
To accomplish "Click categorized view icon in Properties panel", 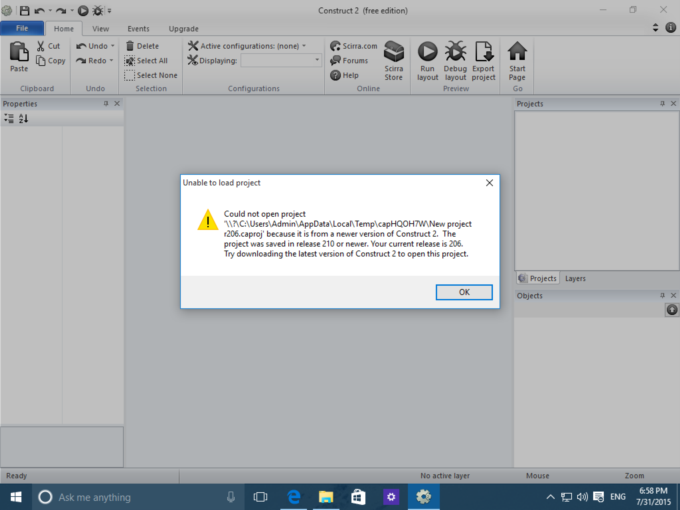I will [9, 118].
